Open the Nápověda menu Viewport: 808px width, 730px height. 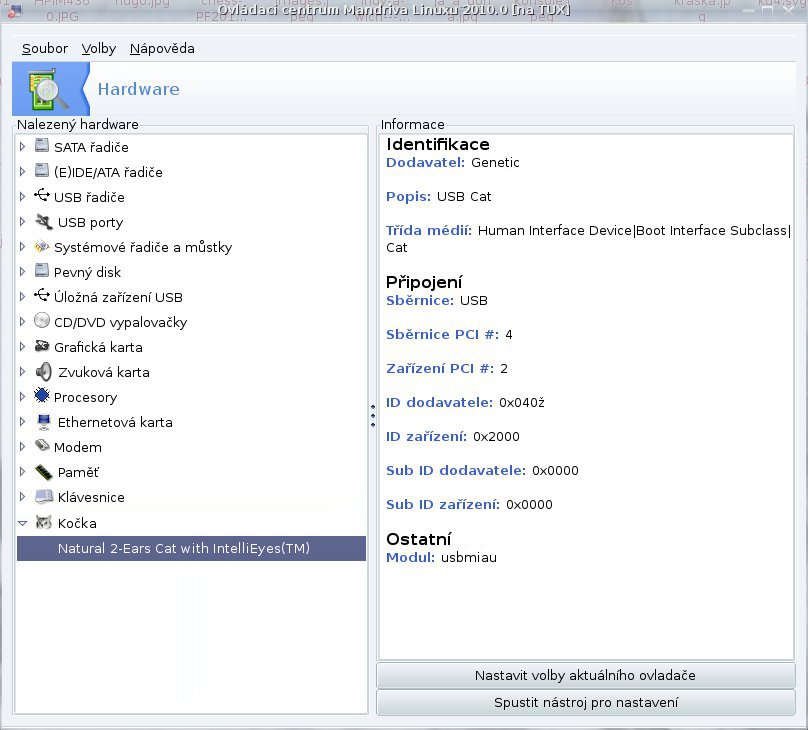coord(162,48)
